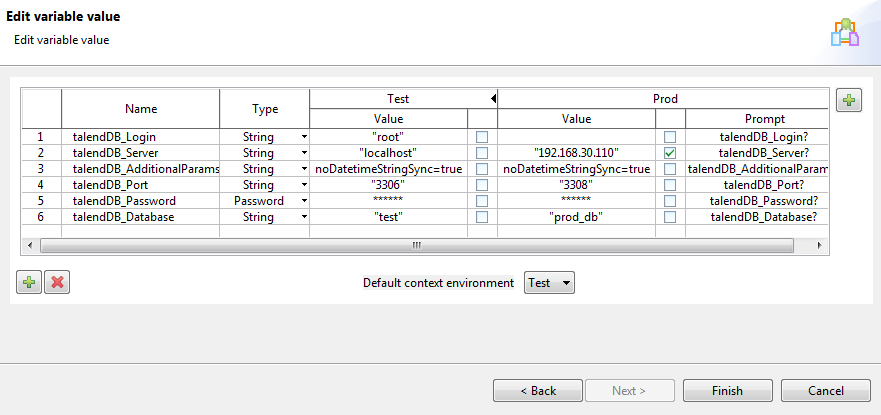The width and height of the screenshot is (881, 415).
Task: Remove selected variable with red X icon
Action: [57, 283]
